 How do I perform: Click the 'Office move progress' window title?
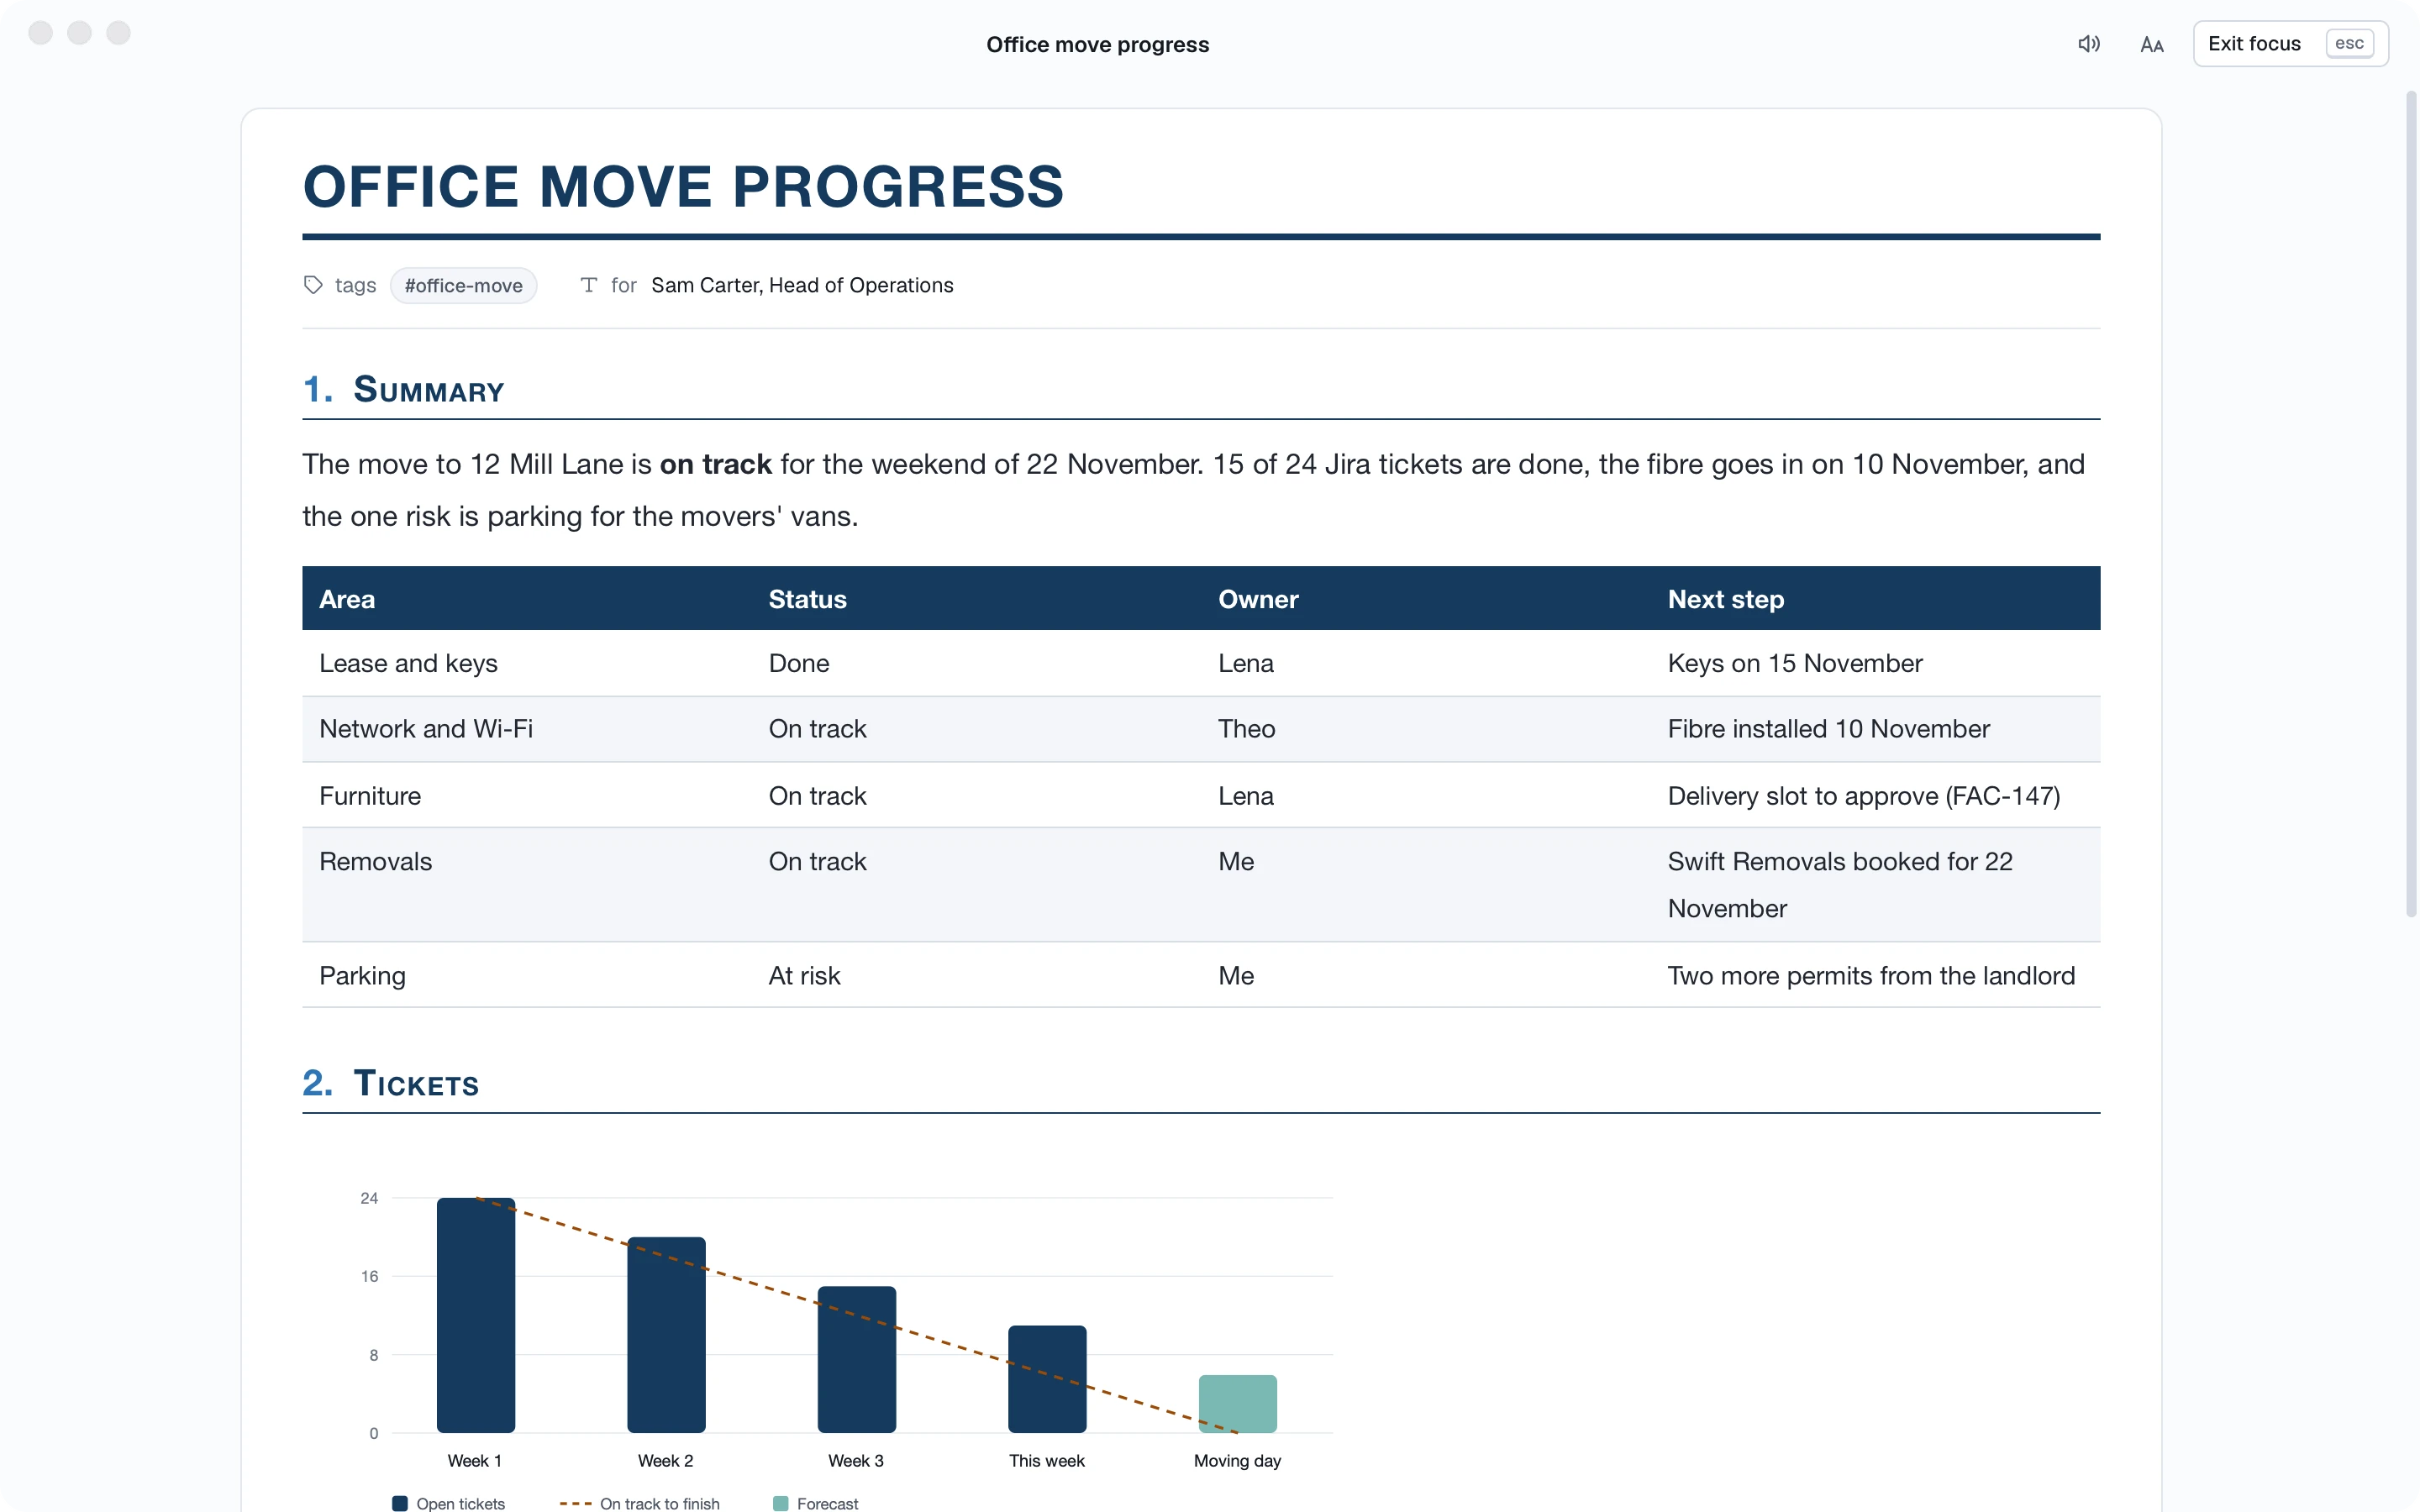(x=1097, y=44)
